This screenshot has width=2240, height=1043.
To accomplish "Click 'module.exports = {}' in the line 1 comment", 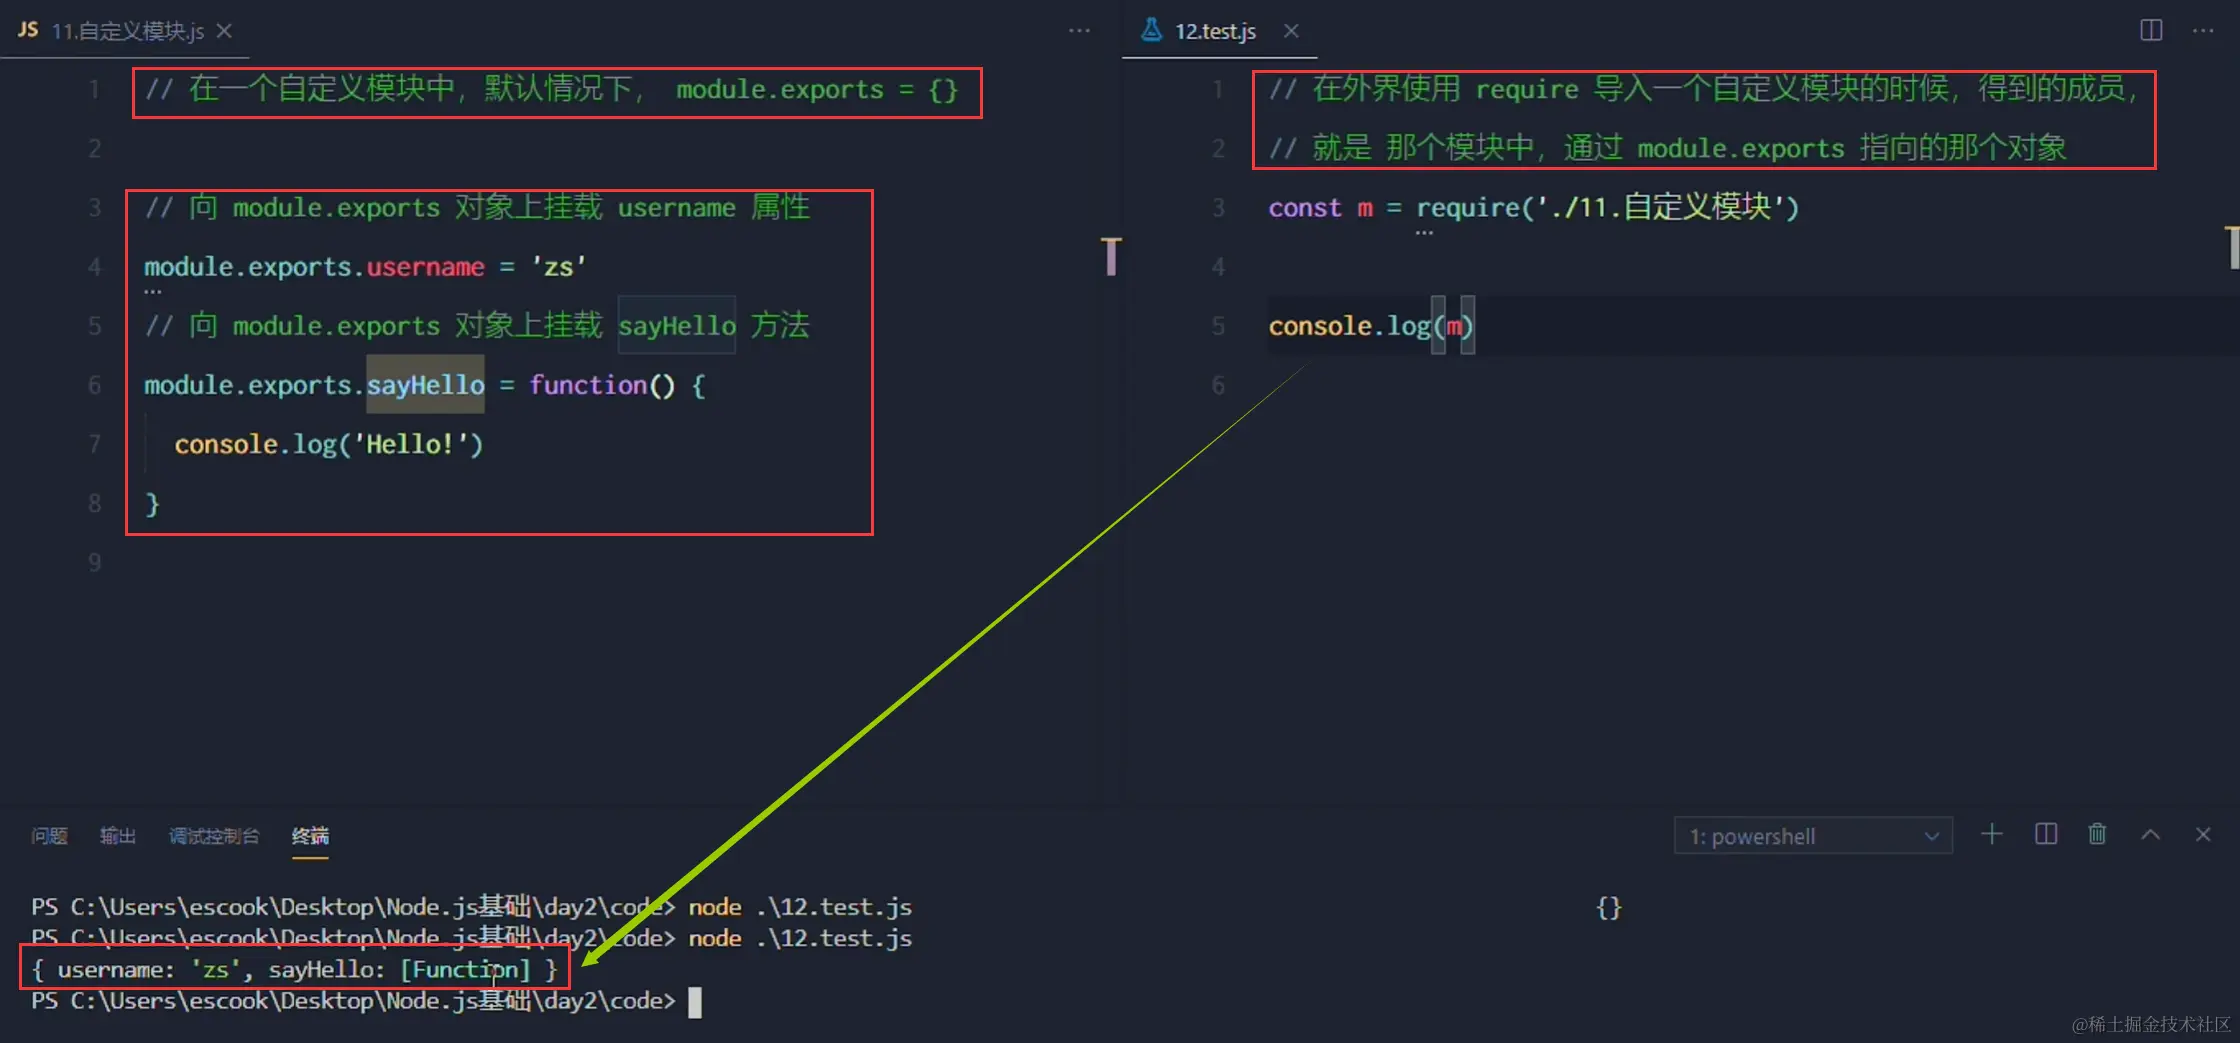I will click(x=817, y=90).
